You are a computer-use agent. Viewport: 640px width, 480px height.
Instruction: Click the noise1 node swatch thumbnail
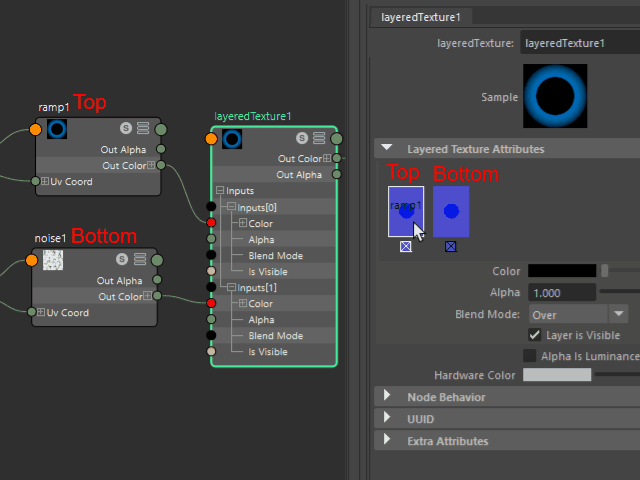point(55,260)
